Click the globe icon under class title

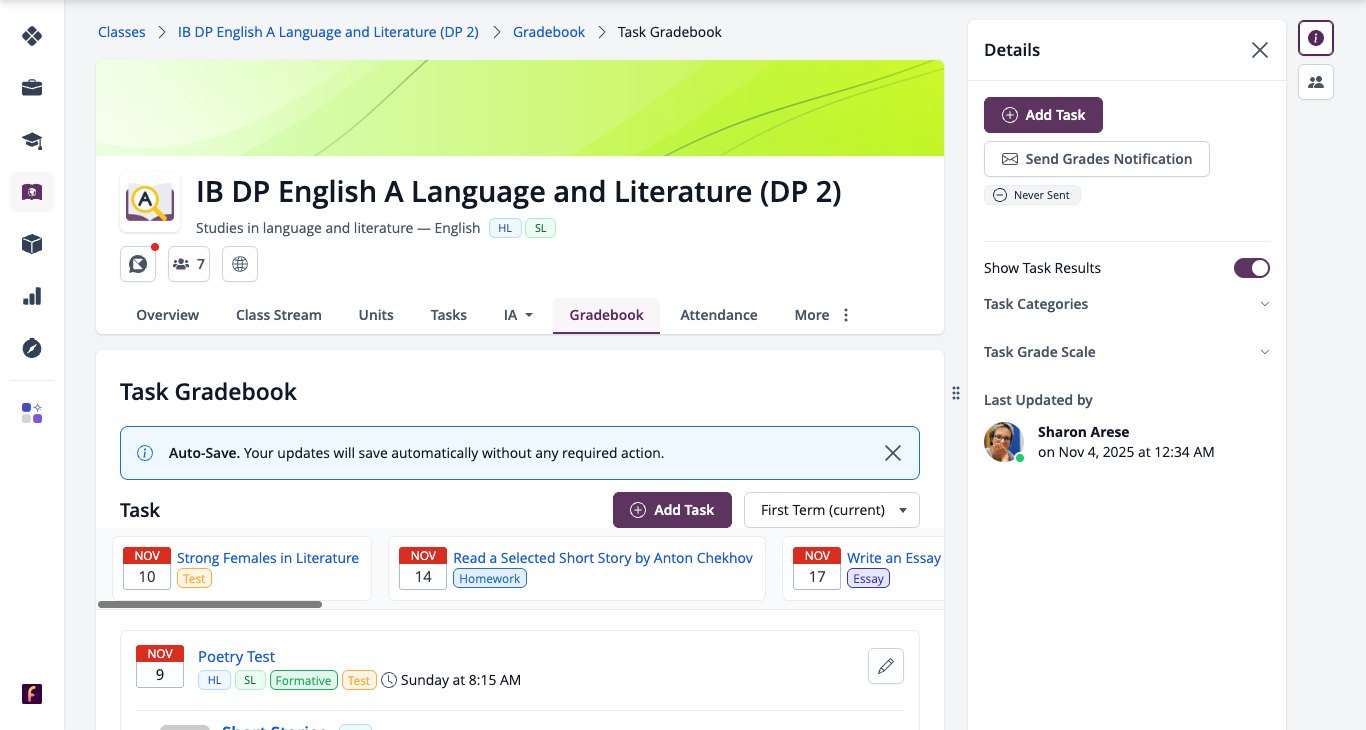pyautogui.click(x=240, y=264)
